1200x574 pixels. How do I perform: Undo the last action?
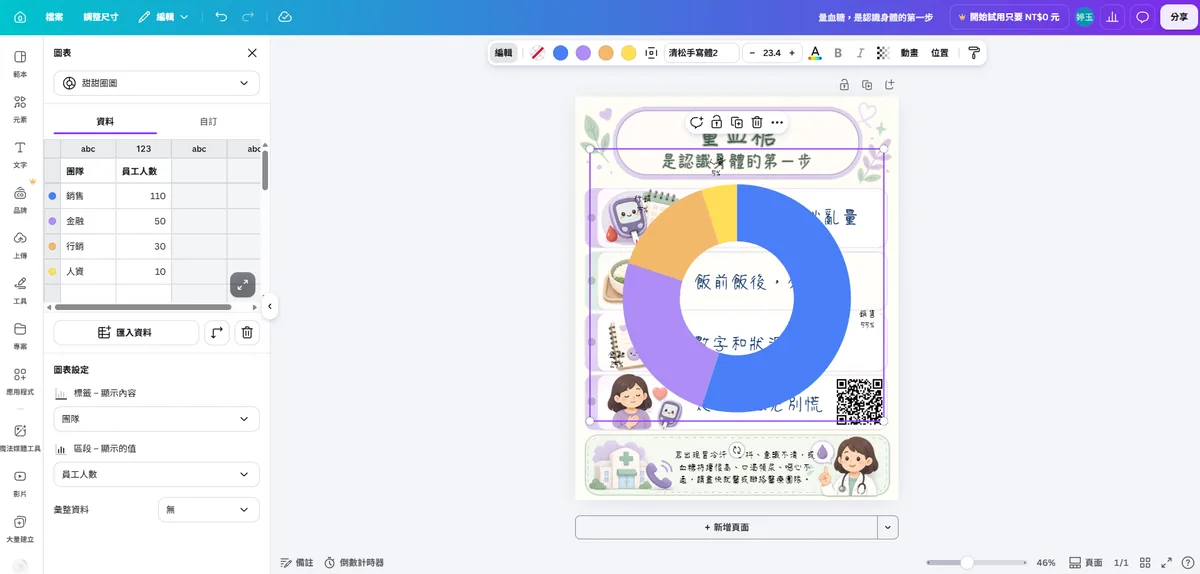[x=221, y=17]
